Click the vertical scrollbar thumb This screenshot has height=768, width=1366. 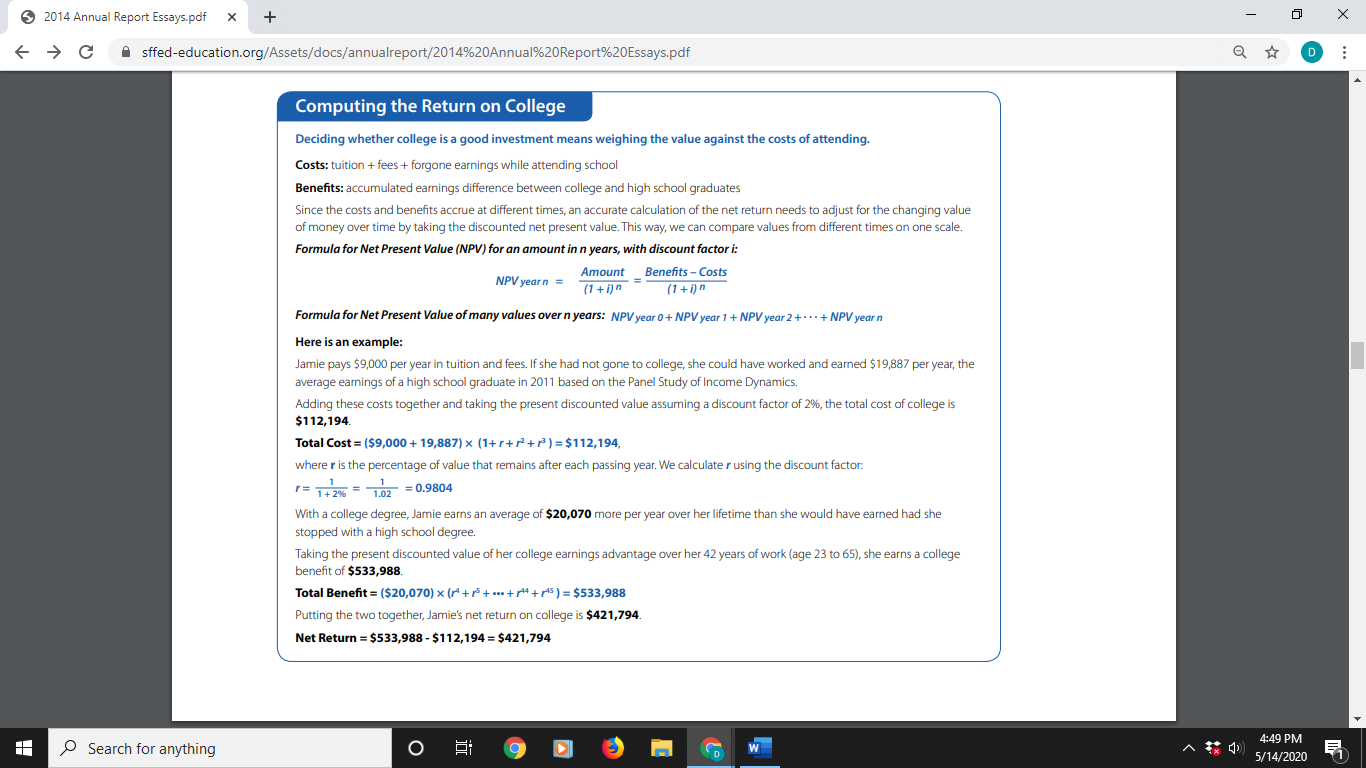click(1357, 355)
